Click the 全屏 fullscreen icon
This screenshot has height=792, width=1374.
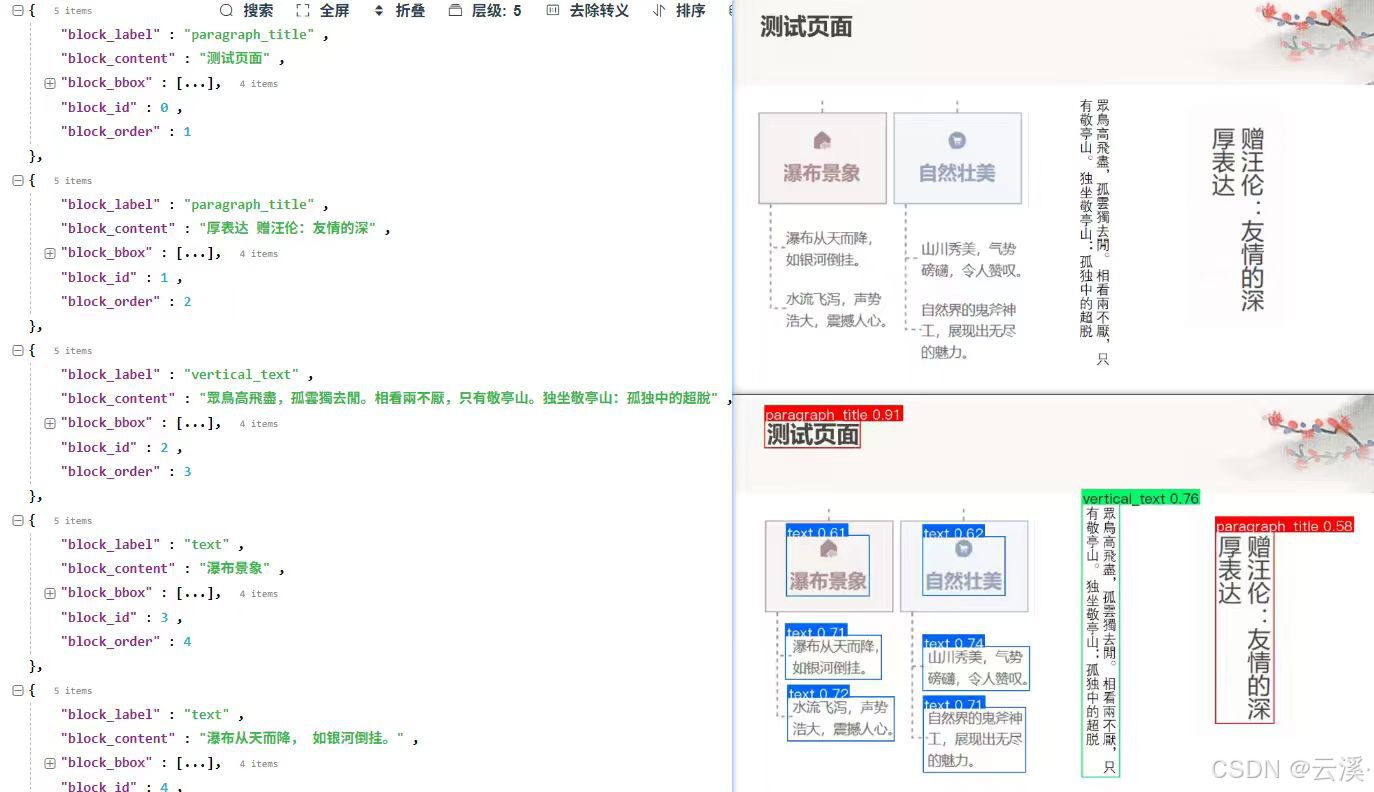pyautogui.click(x=302, y=11)
